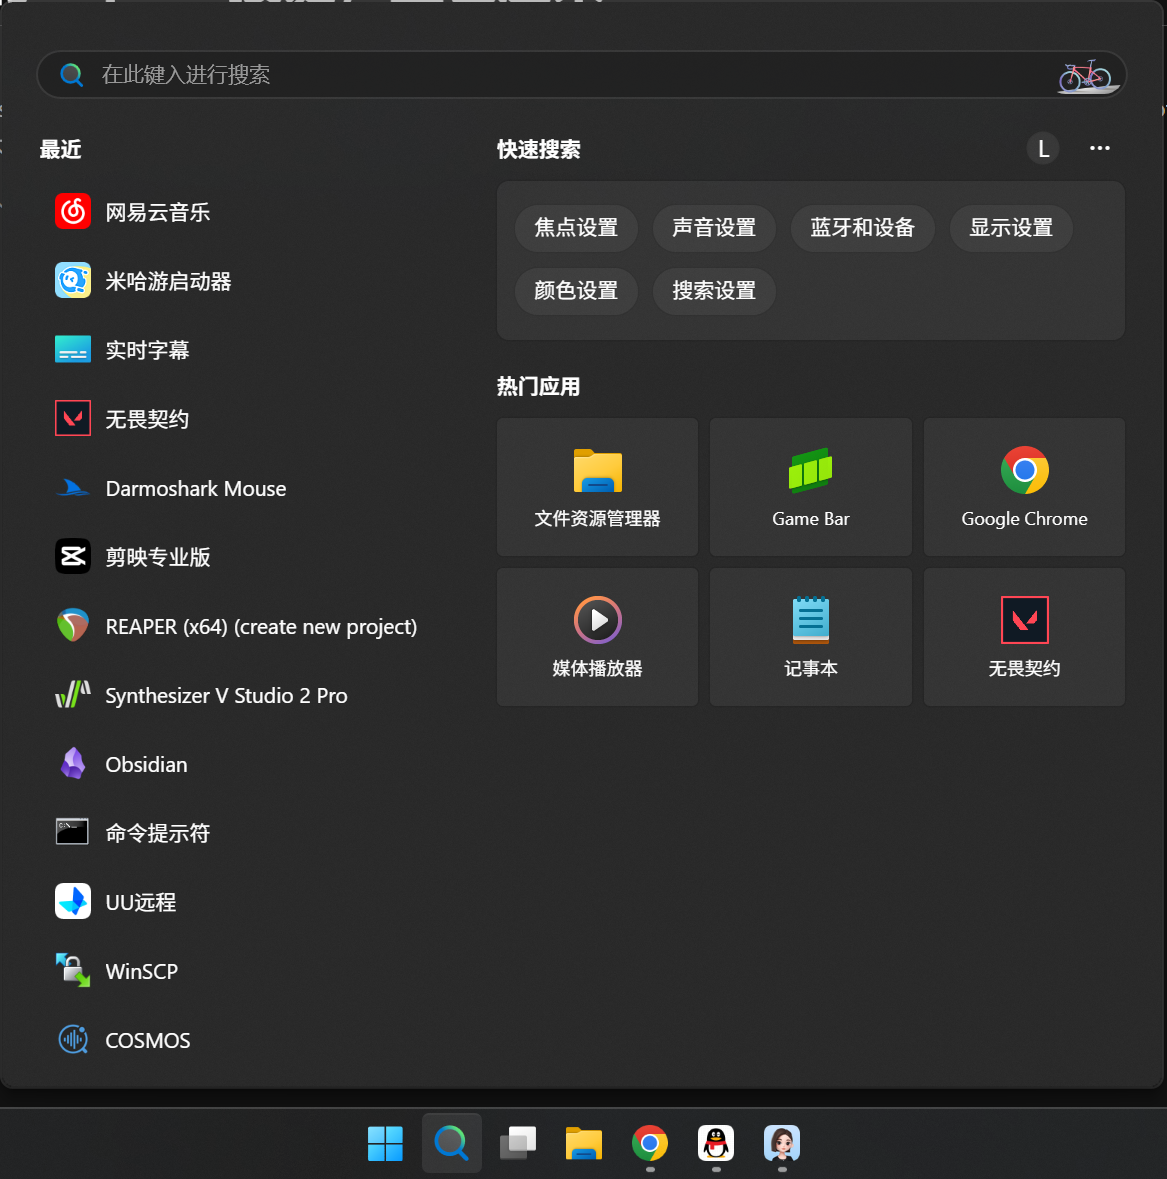The height and width of the screenshot is (1179, 1167).
Task: Open the 文件资源管理器 tile
Action: point(598,487)
